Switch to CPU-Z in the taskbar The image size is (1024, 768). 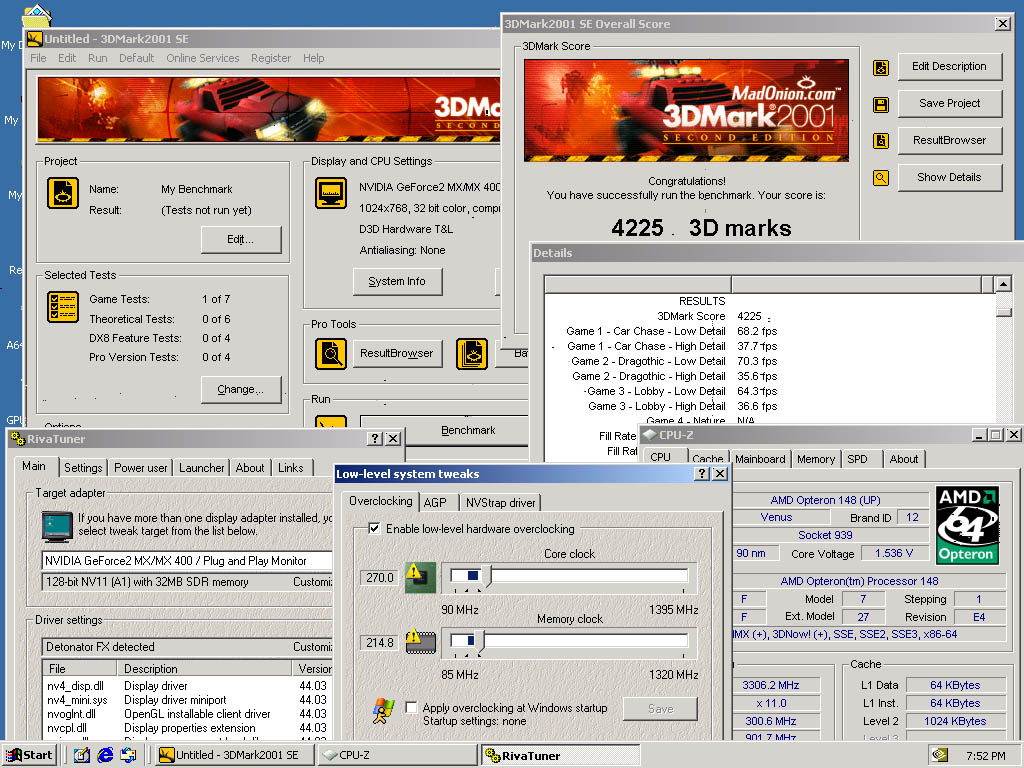click(x=397, y=755)
